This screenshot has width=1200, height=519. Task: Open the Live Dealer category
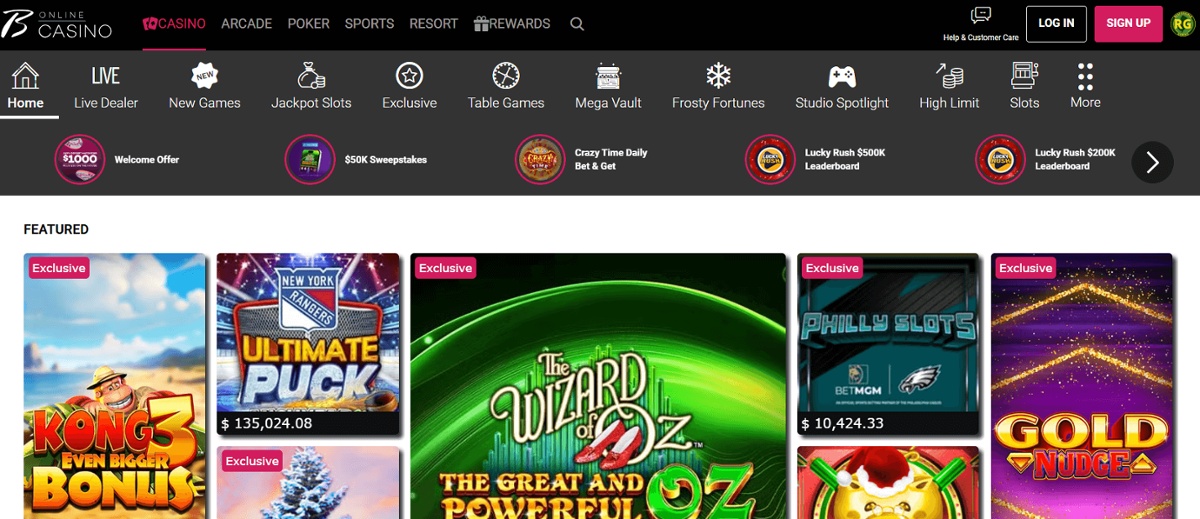[x=106, y=87]
